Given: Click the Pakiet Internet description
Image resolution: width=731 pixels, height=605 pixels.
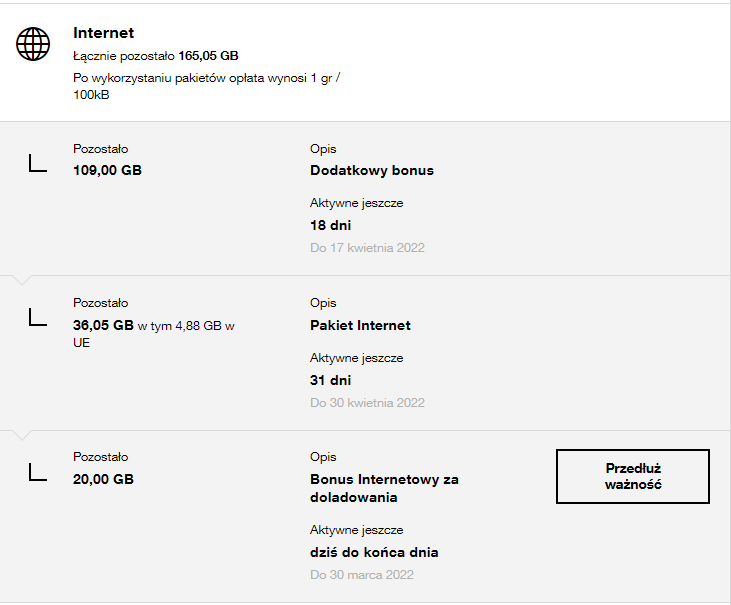Looking at the screenshot, I should 360,325.
